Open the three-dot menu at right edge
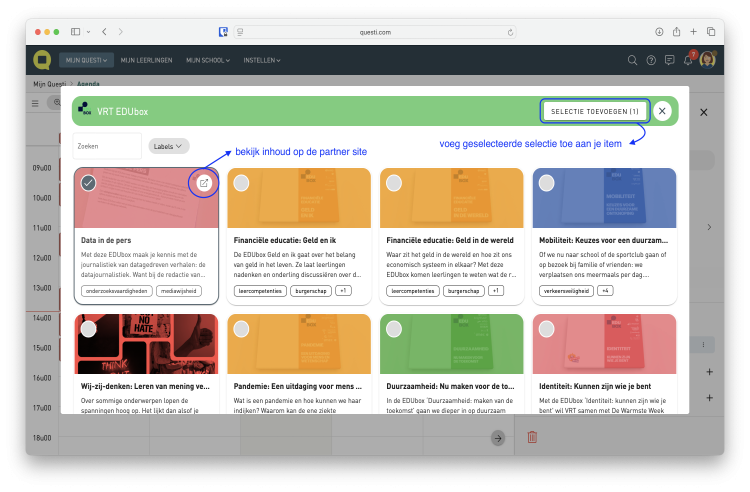Image resolution: width=750 pixels, height=492 pixels. point(703,345)
